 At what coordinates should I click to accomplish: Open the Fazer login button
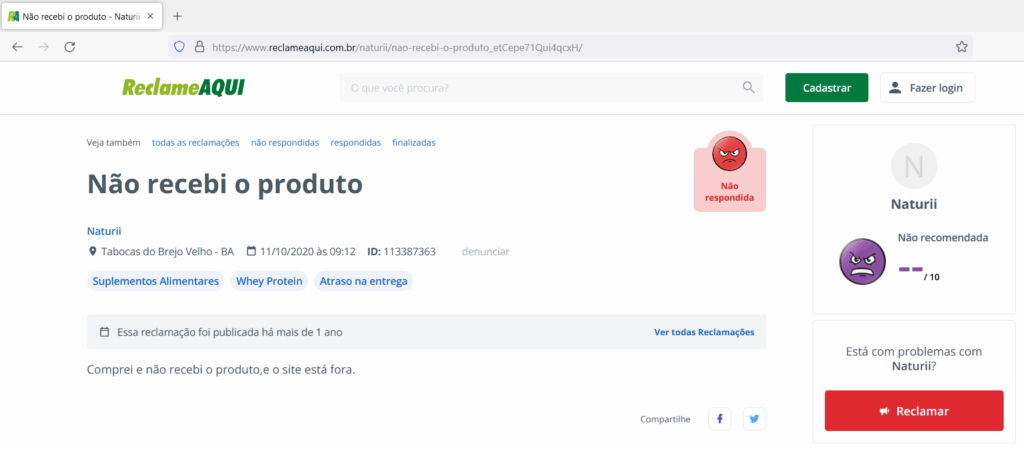click(x=927, y=88)
